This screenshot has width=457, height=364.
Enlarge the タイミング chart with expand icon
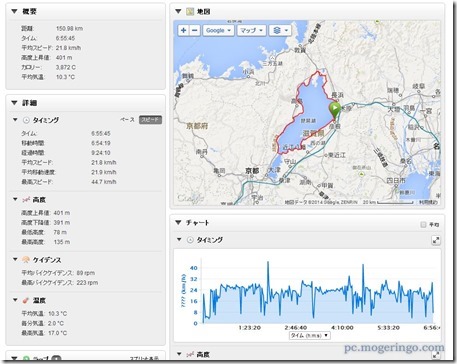coord(436,240)
